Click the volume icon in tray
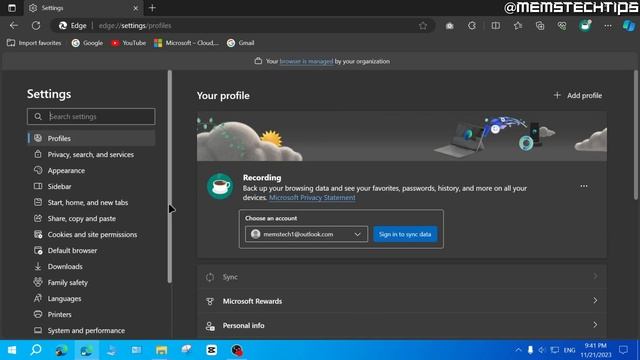The image size is (640, 360). click(x=542, y=350)
